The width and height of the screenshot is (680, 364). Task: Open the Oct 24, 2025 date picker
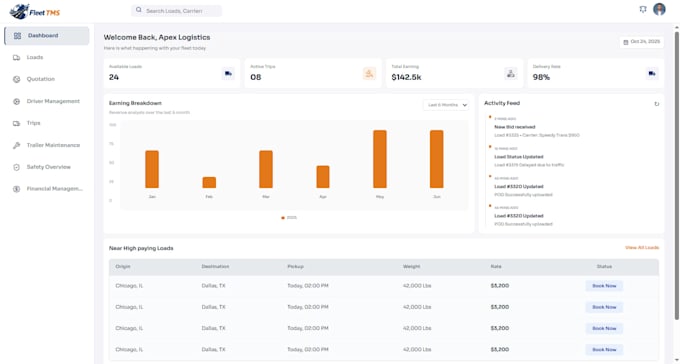[641, 42]
